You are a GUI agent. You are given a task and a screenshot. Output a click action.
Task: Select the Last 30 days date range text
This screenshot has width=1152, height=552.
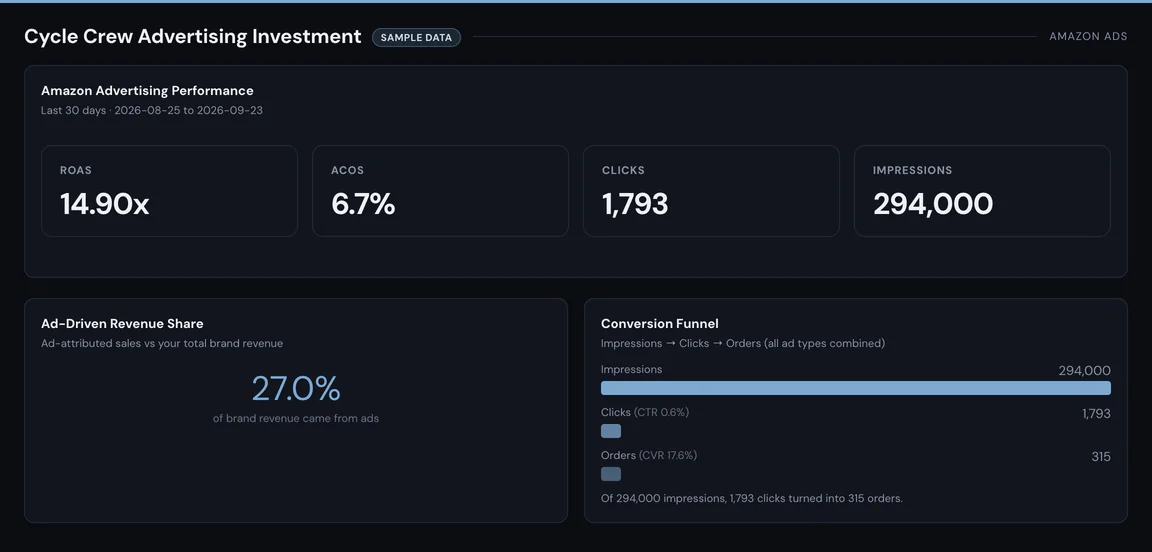click(x=152, y=110)
